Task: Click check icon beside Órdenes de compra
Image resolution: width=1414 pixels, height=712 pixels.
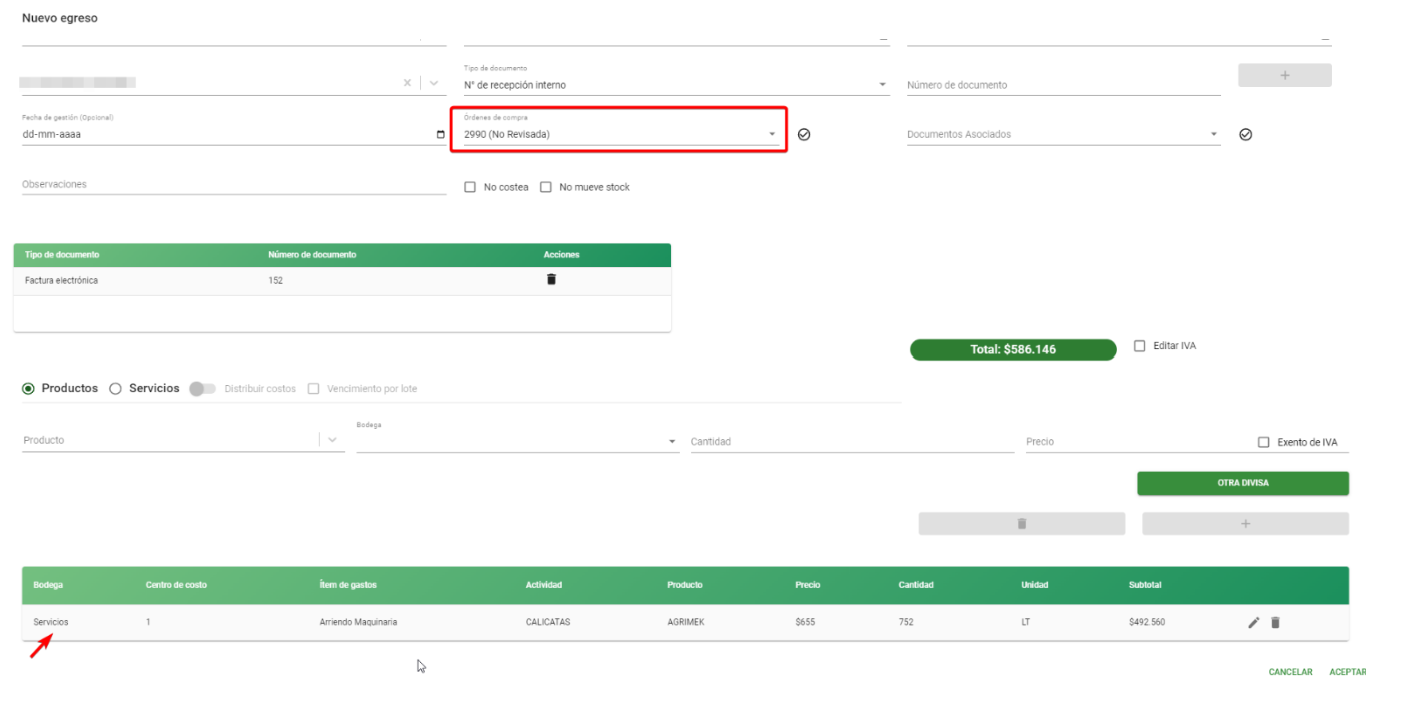Action: [x=804, y=134]
